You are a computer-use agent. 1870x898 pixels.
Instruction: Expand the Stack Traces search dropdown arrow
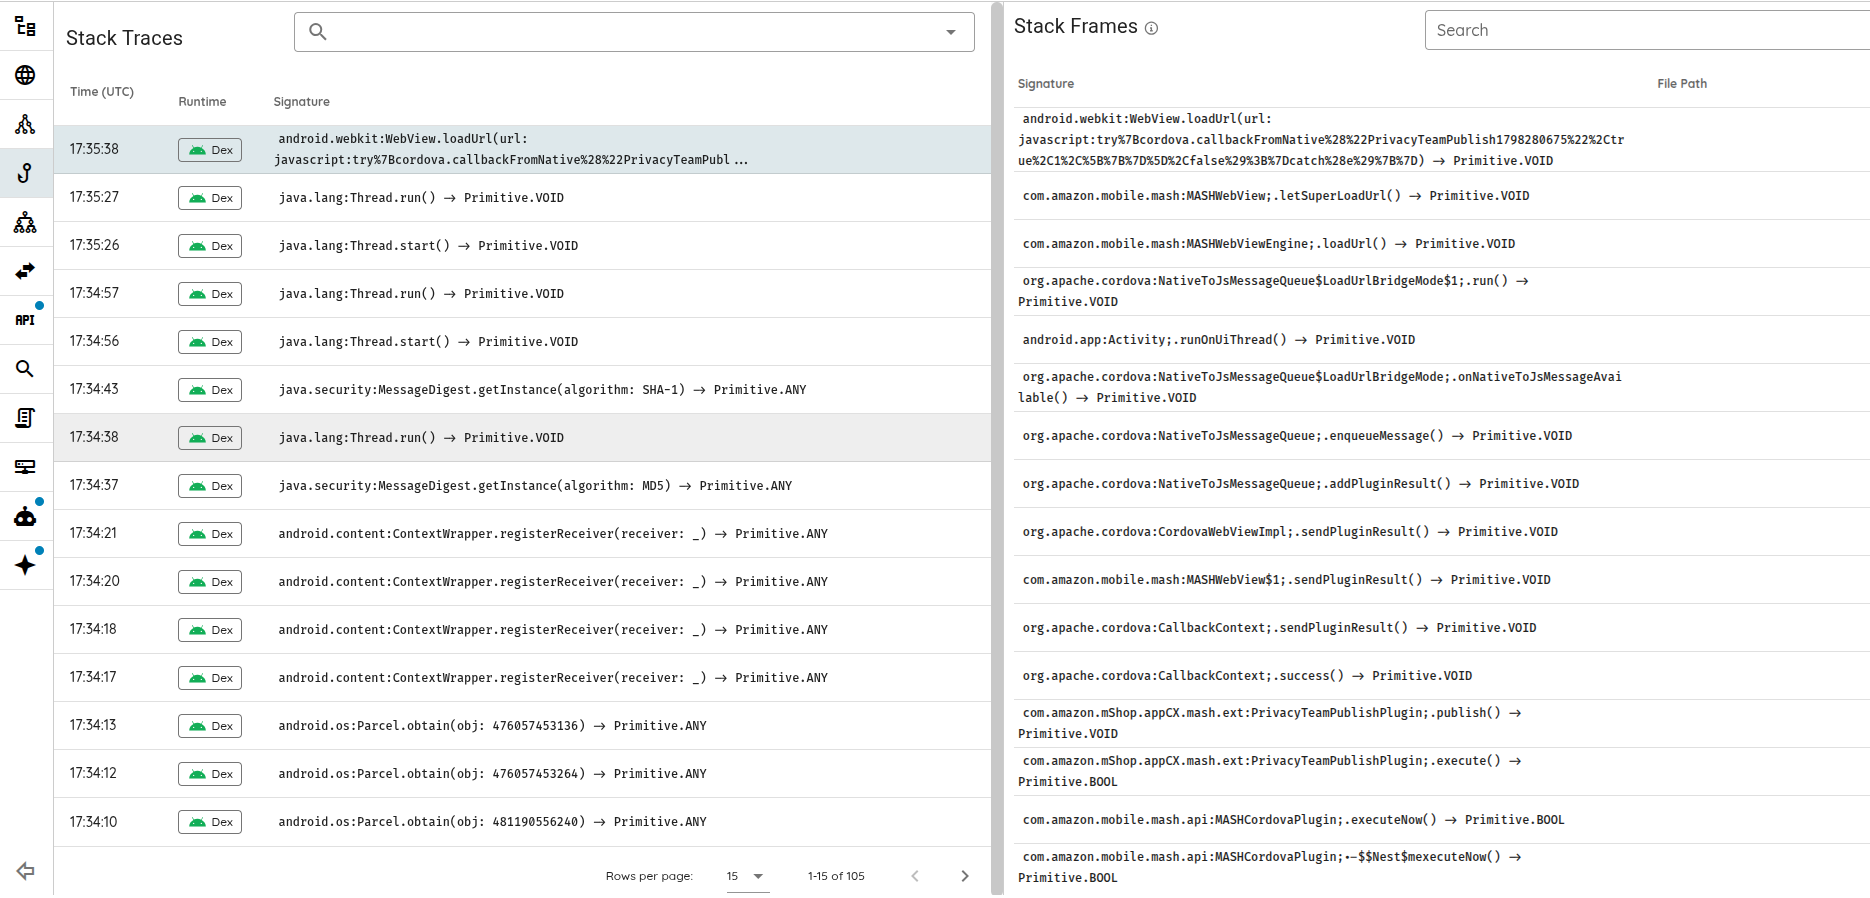pyautogui.click(x=950, y=32)
